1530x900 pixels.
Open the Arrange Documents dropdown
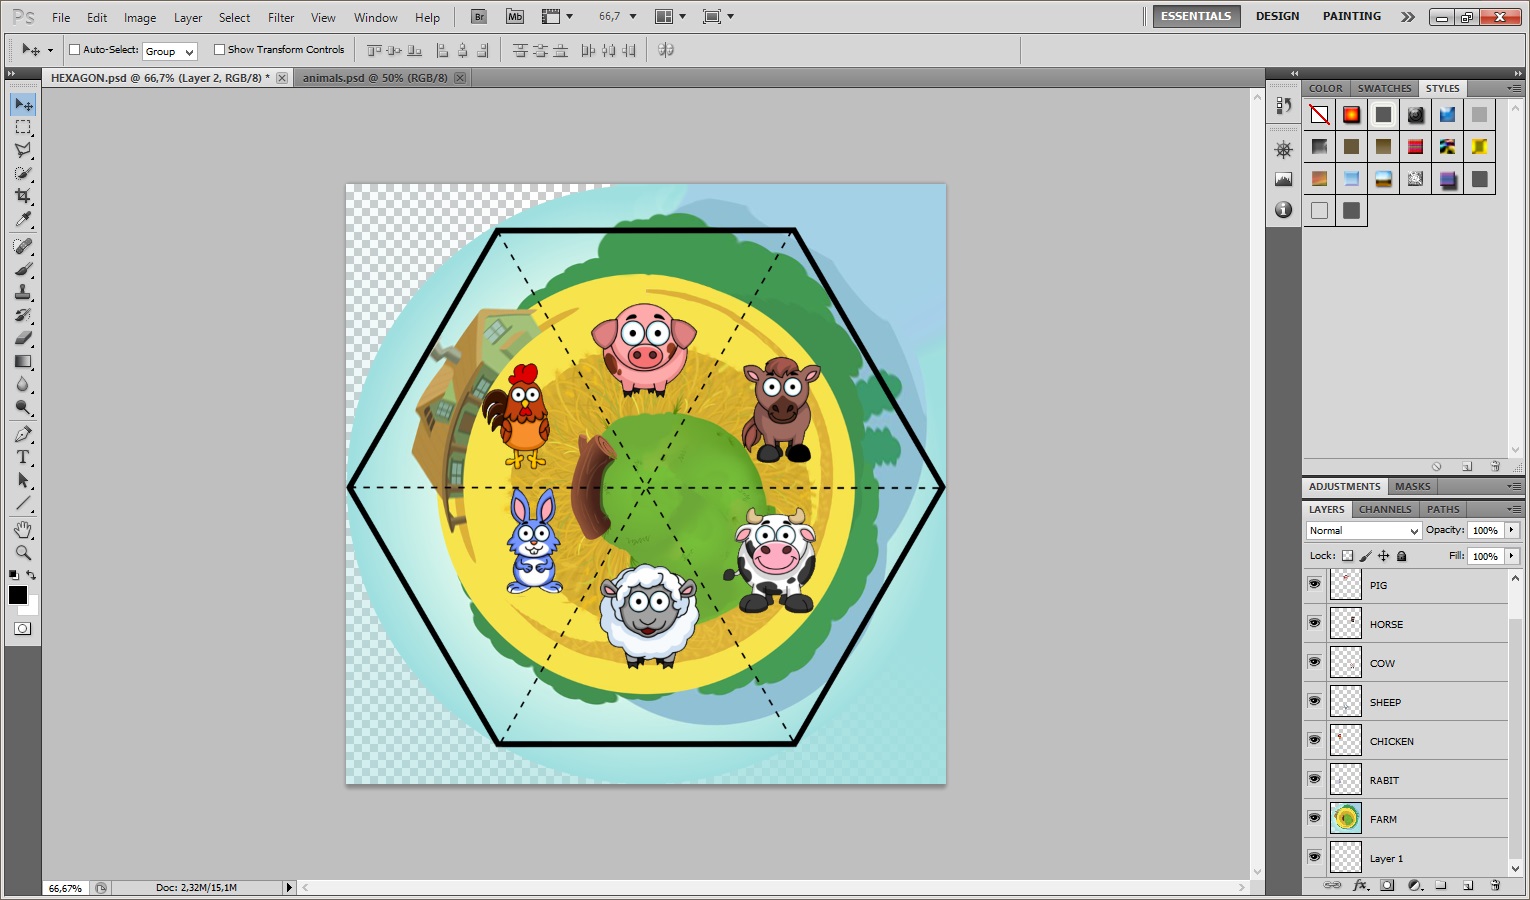670,17
